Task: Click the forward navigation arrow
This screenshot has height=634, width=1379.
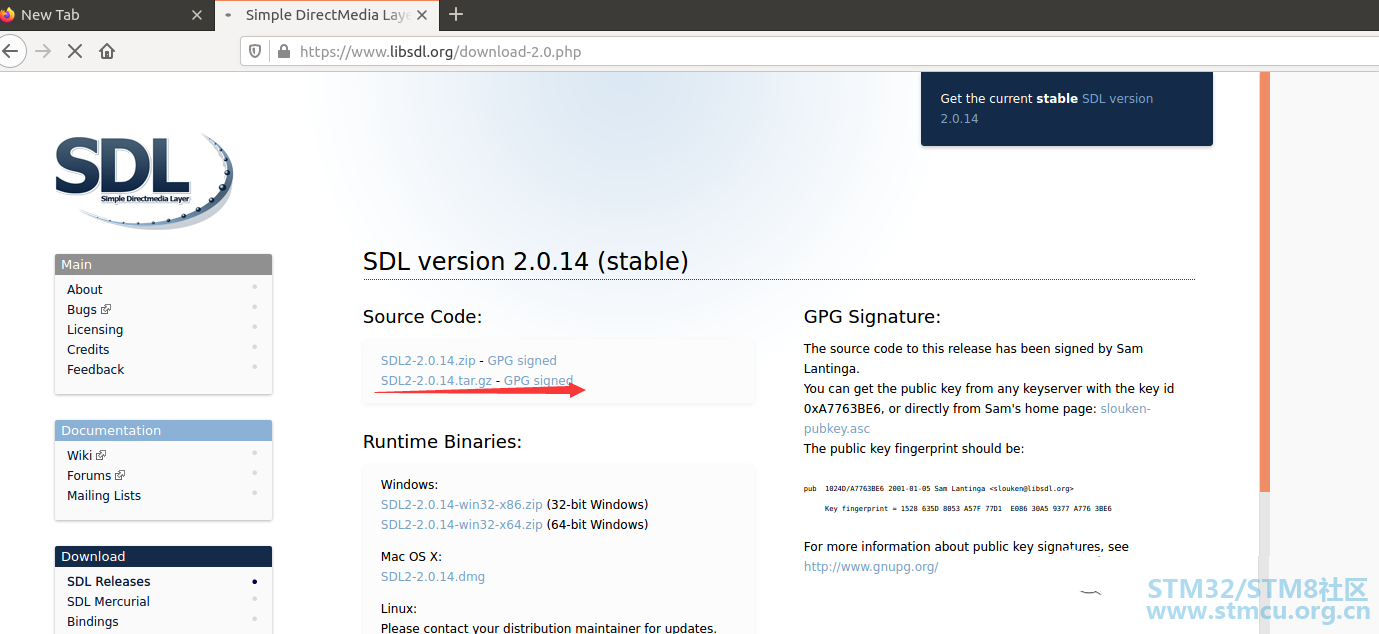Action: (43, 51)
